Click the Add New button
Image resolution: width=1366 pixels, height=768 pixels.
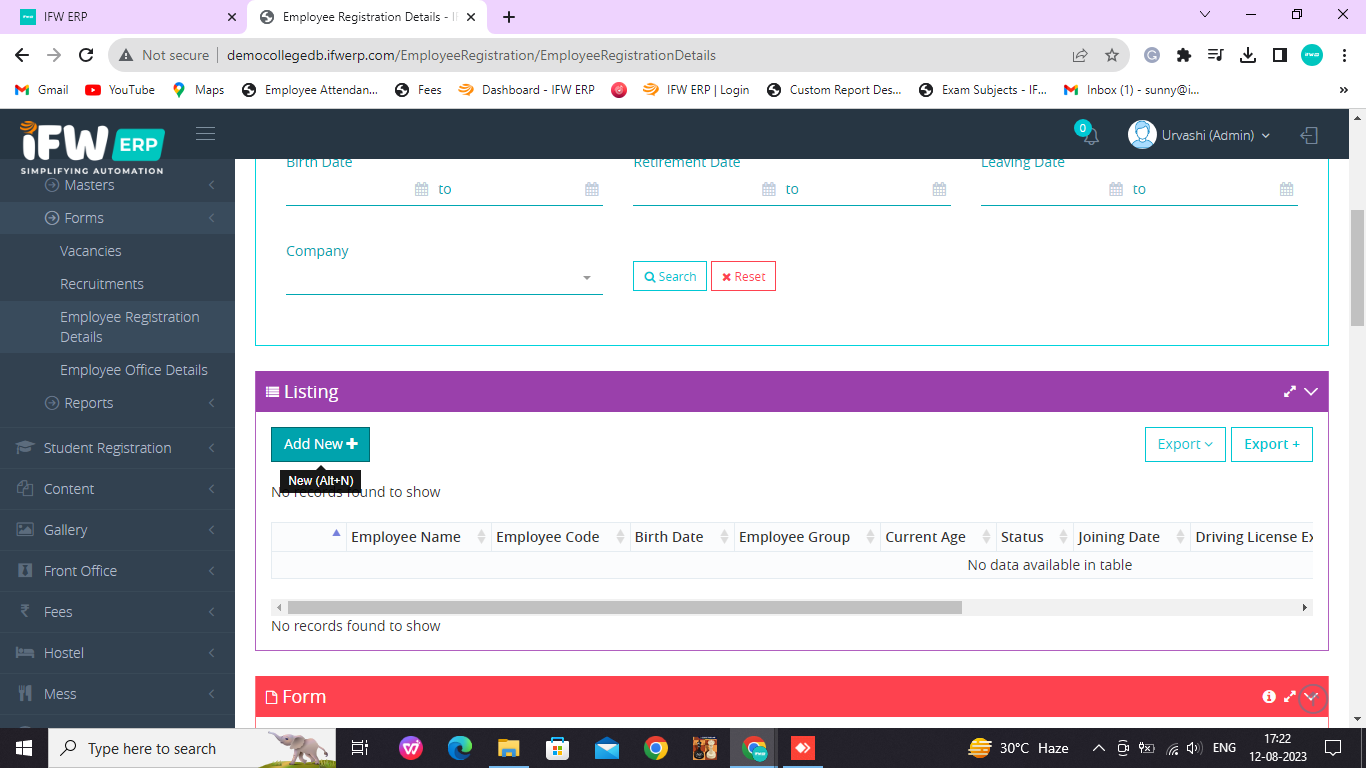pos(320,444)
